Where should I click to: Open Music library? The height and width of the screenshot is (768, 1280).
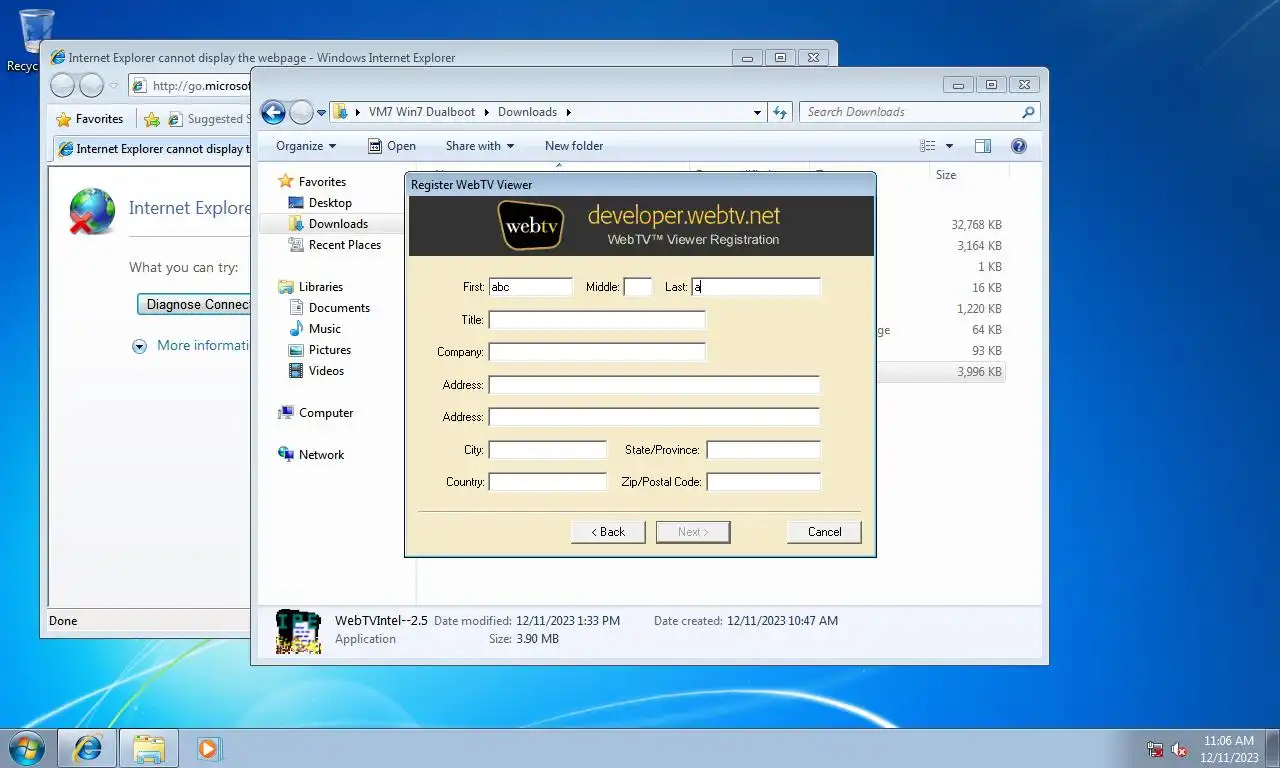(324, 329)
